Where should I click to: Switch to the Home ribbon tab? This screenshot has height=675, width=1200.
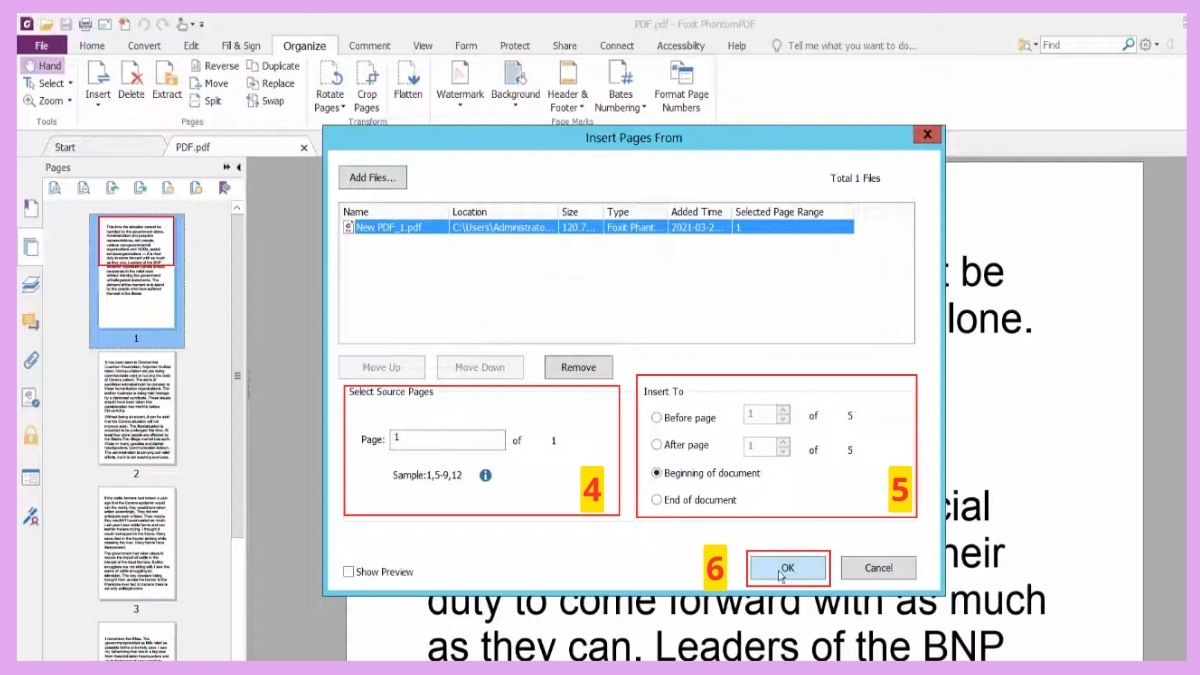coord(92,45)
